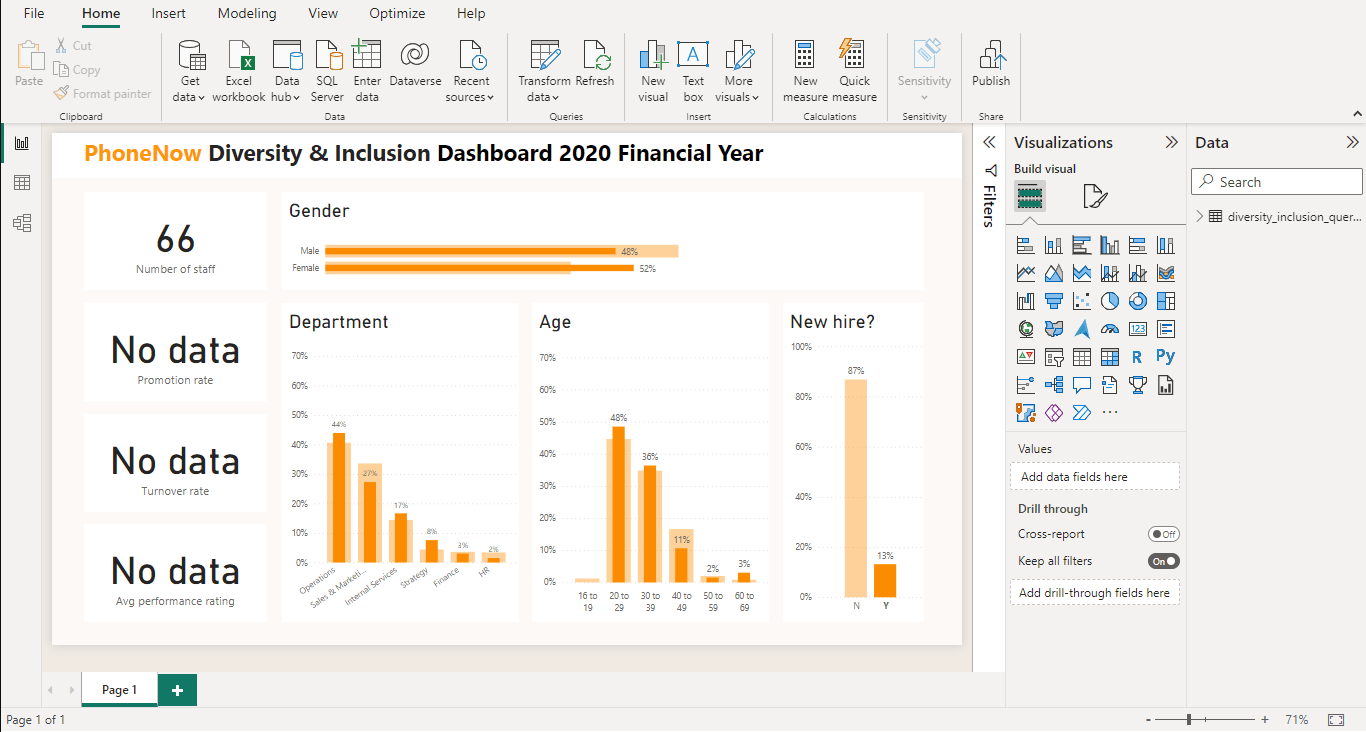Add the Azure map visual

1082,329
